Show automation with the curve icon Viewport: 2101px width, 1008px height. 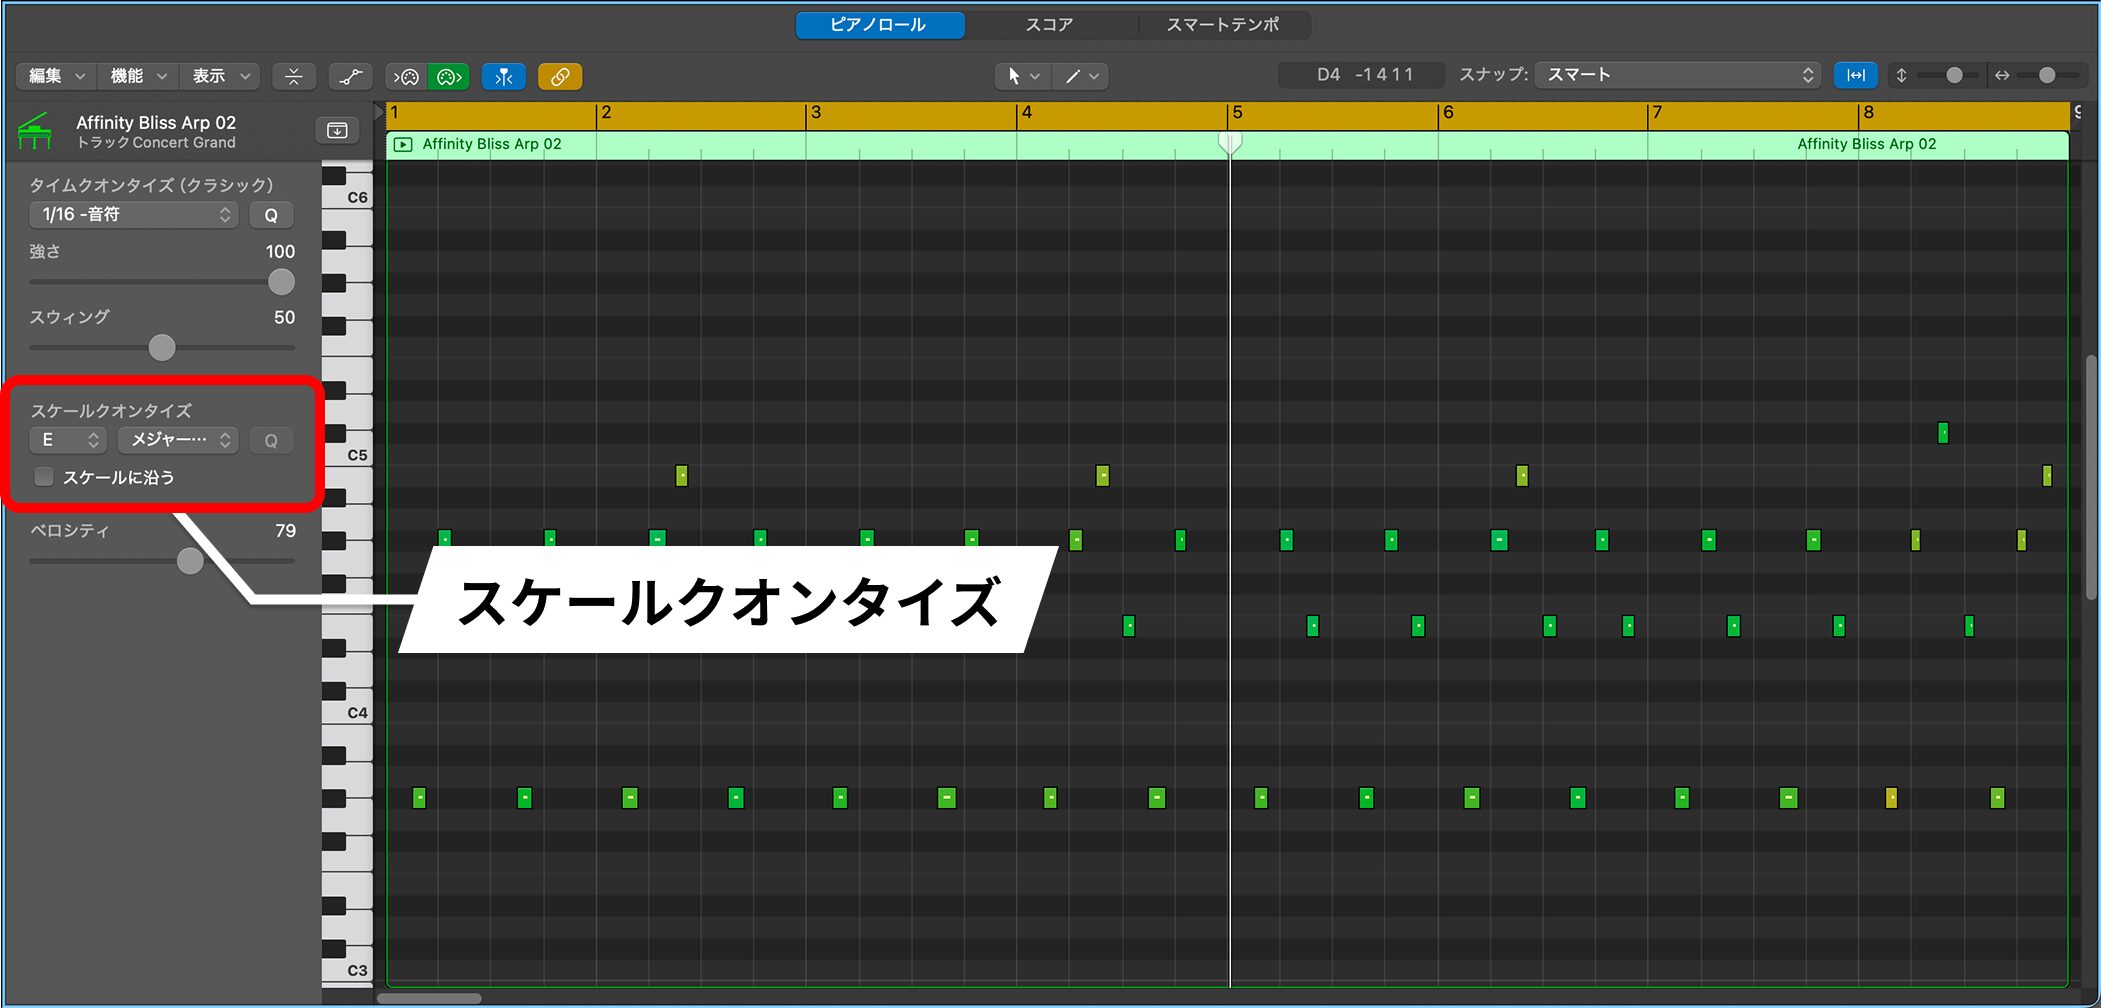(x=350, y=76)
